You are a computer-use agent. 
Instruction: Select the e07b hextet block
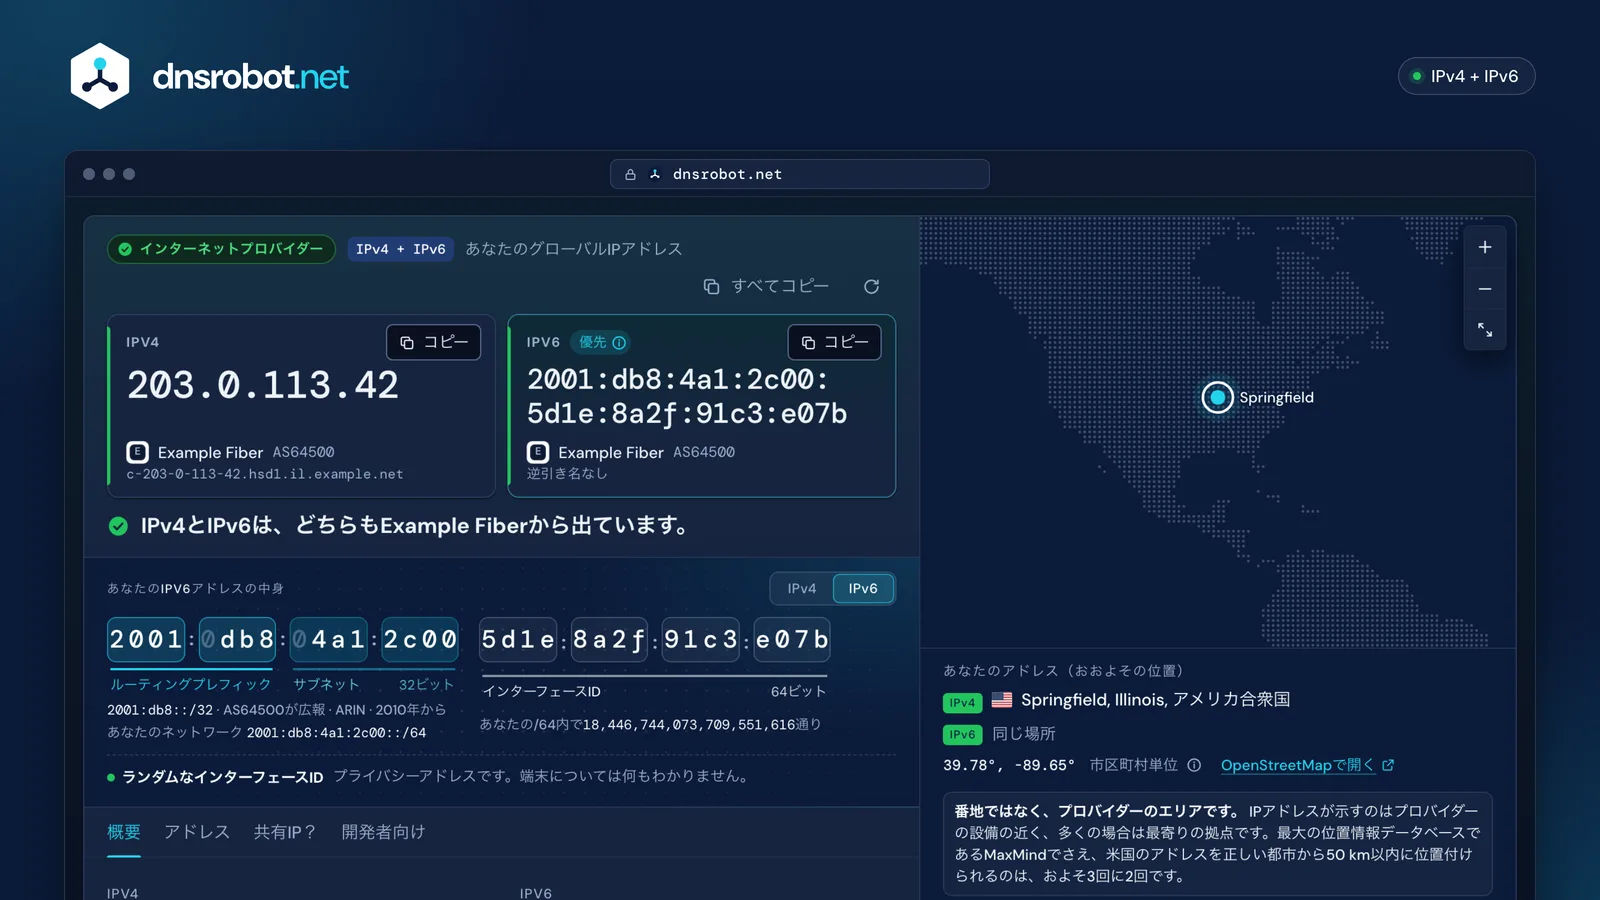[x=792, y=640]
